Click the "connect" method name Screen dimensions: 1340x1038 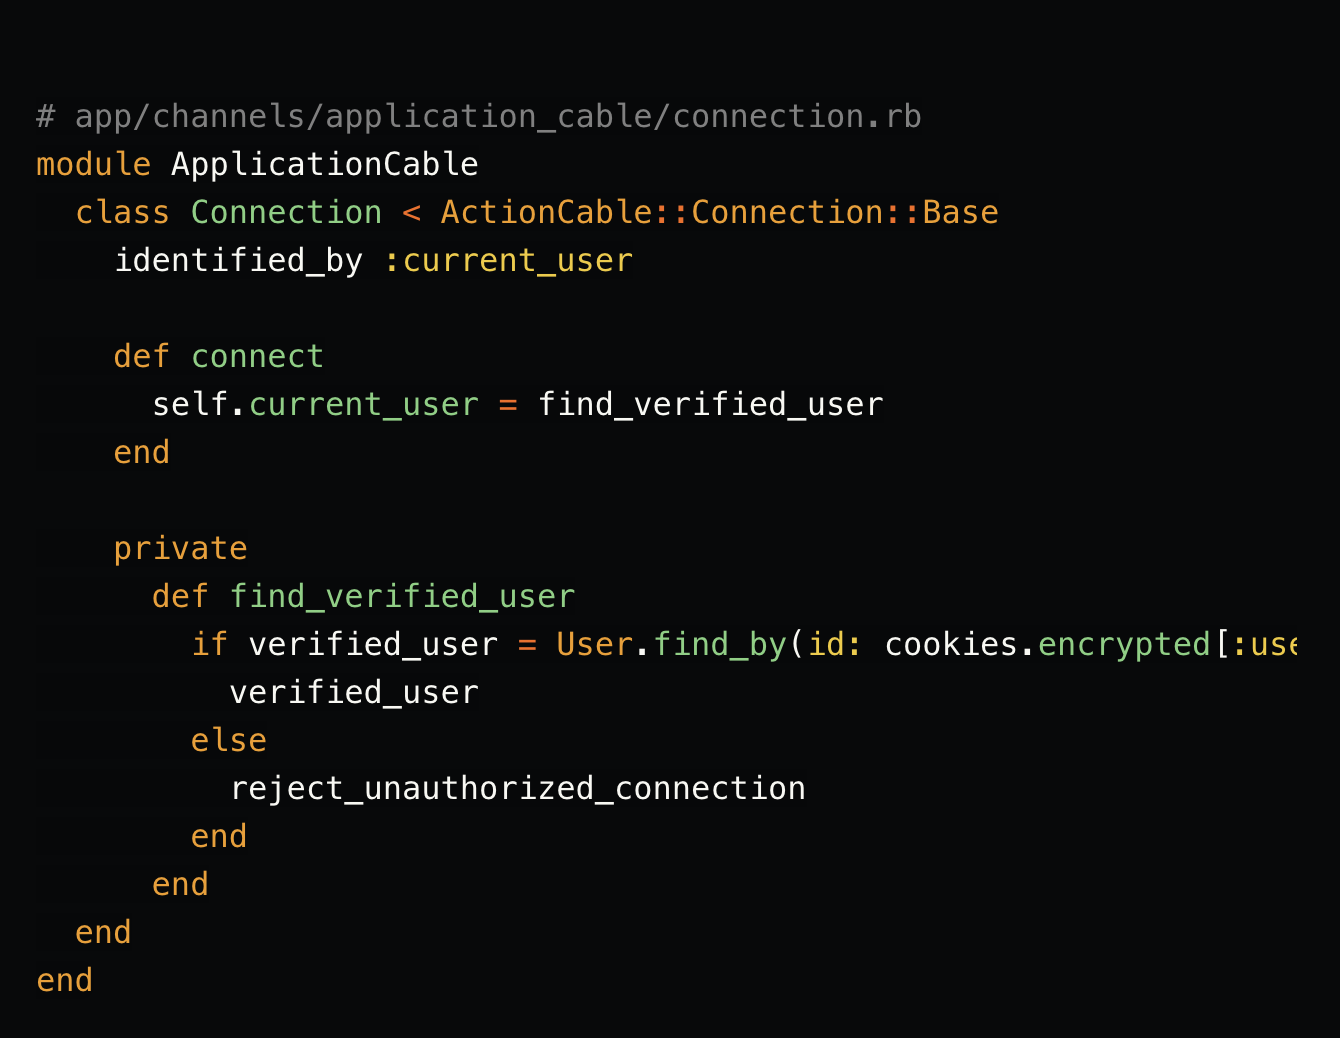[257, 356]
